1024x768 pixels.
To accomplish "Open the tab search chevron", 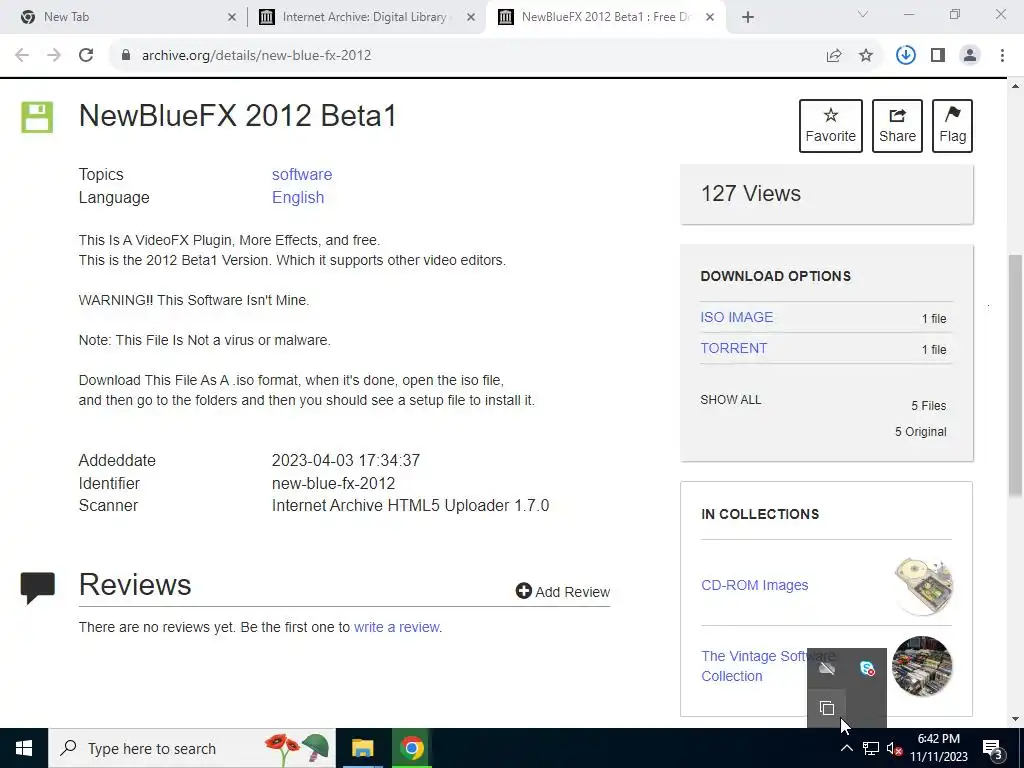I will coord(862,14).
